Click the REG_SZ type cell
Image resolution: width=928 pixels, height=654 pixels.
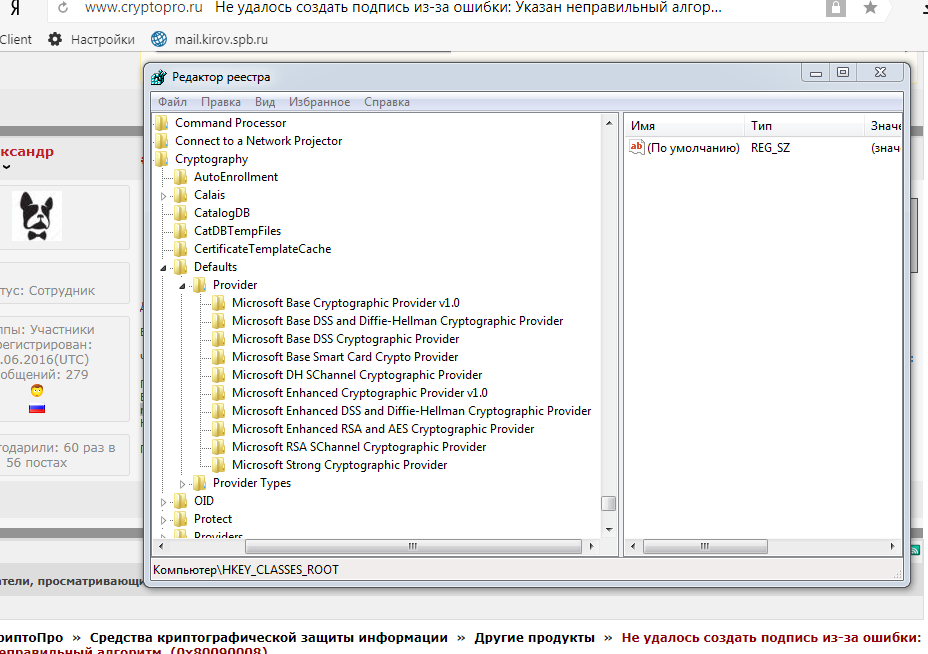point(770,148)
